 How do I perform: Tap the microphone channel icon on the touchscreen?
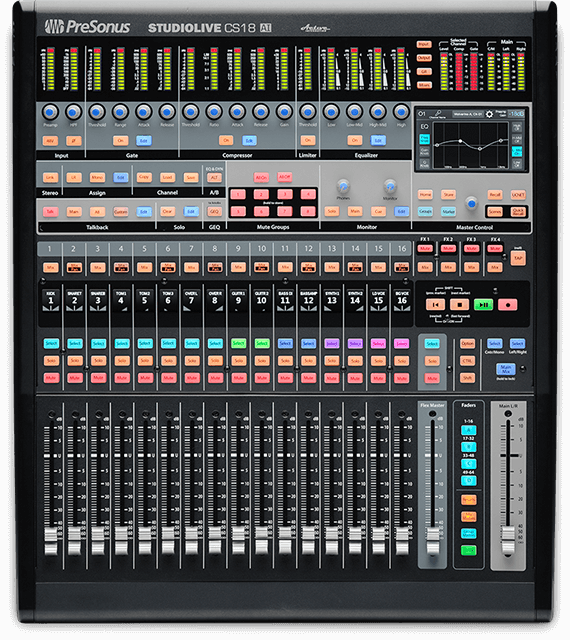coord(437,113)
